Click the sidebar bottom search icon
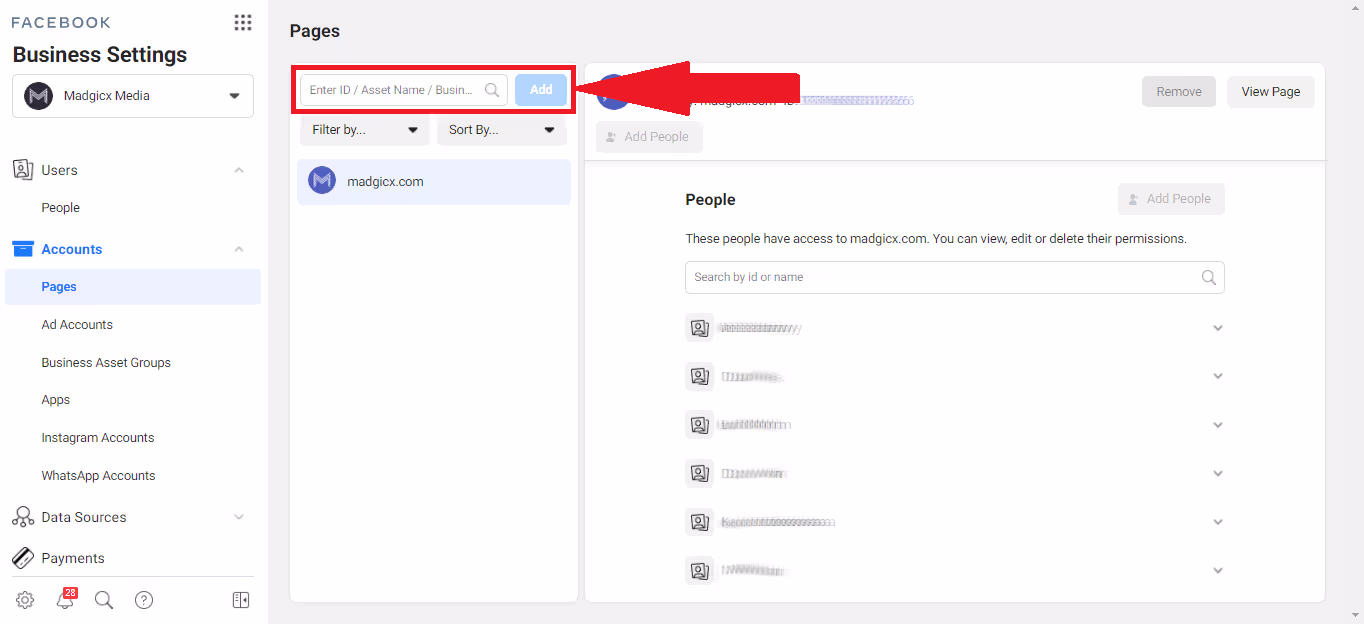The image size is (1364, 624). (x=104, y=600)
